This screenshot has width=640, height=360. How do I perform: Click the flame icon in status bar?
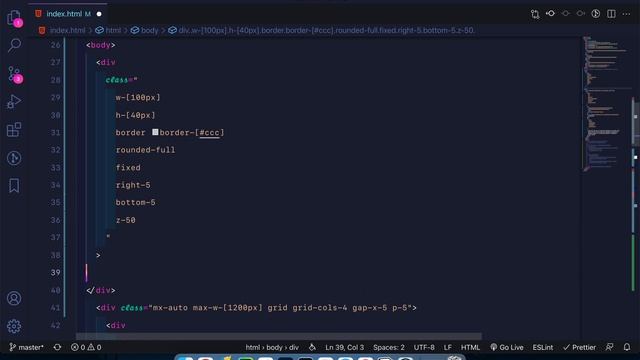click(x=312, y=347)
